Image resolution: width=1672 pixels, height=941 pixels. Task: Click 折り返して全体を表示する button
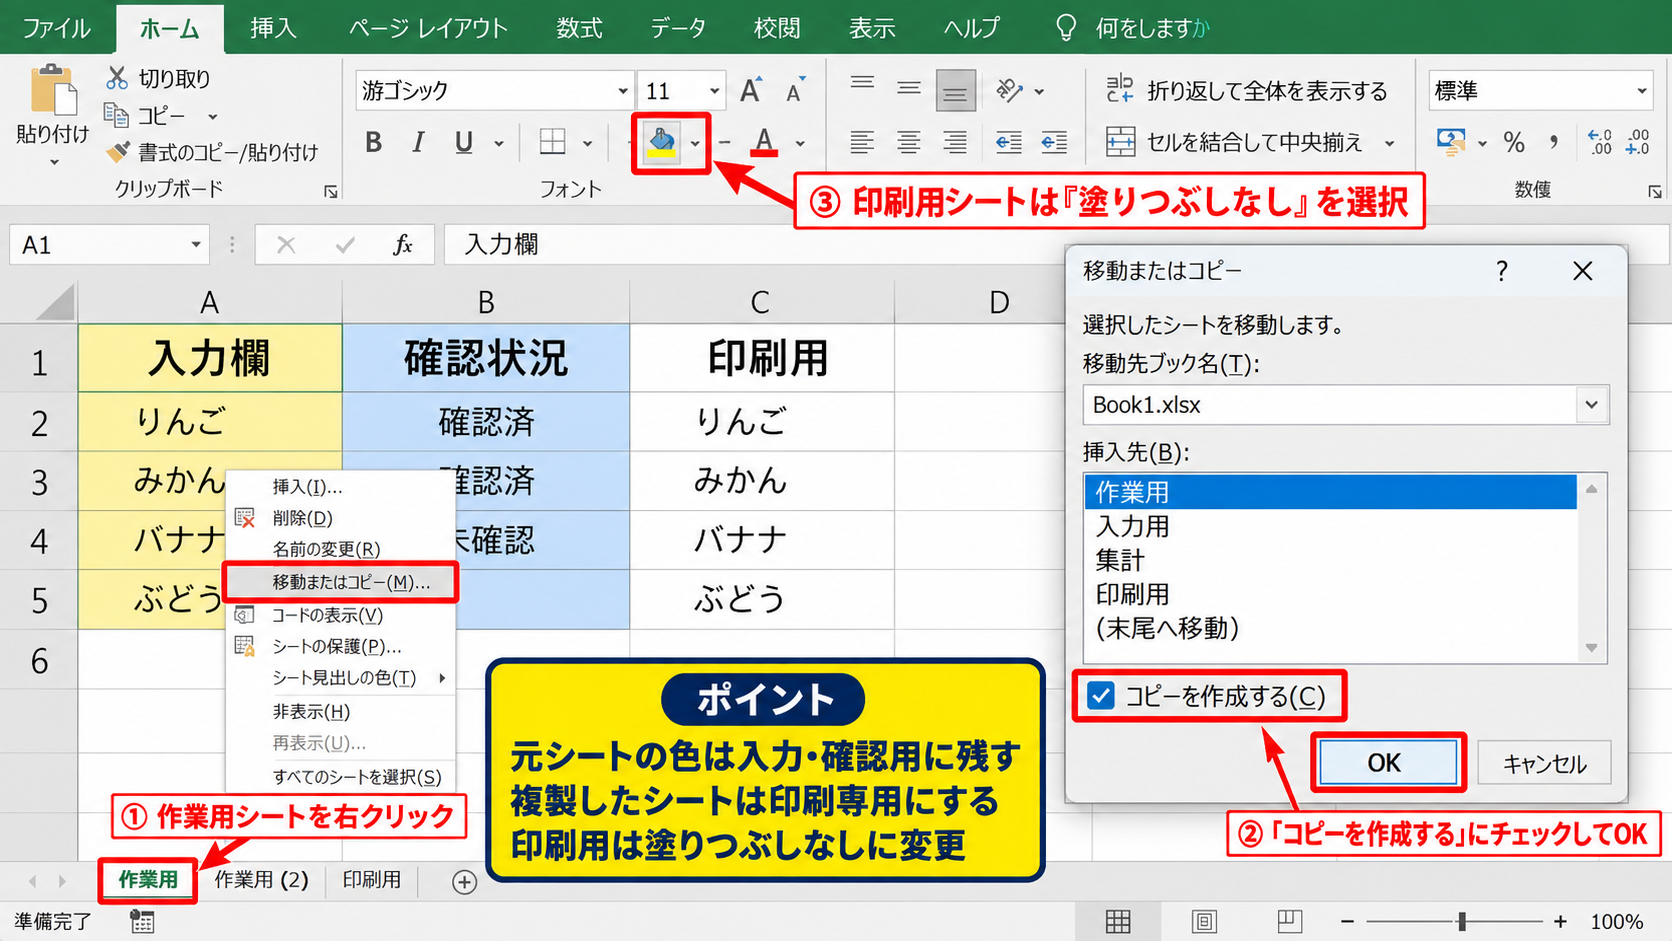coord(1247,91)
